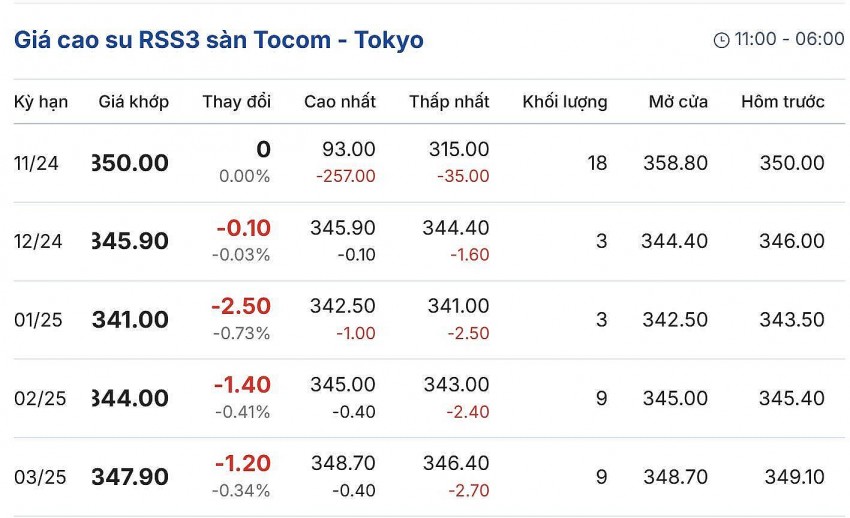Click the 02/25 contract term

click(x=40, y=398)
